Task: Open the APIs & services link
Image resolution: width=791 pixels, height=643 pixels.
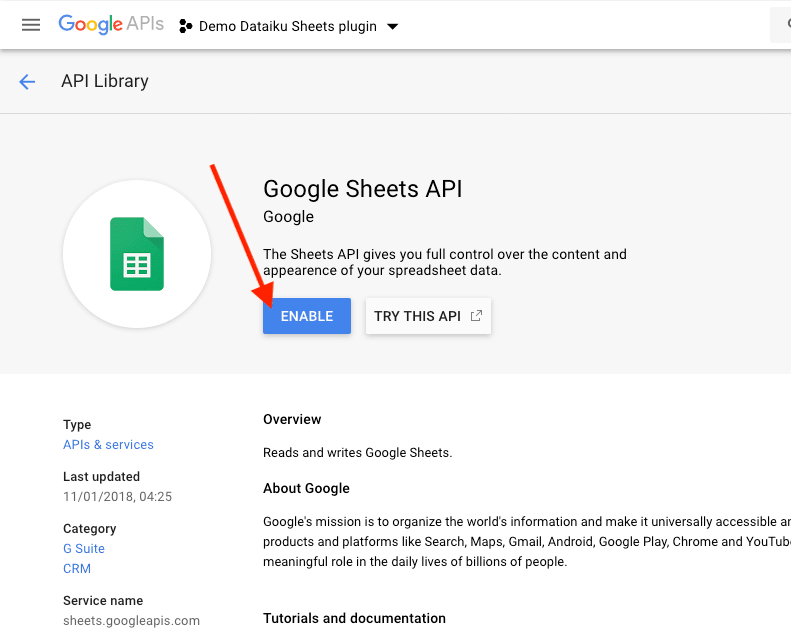Action: [x=108, y=444]
